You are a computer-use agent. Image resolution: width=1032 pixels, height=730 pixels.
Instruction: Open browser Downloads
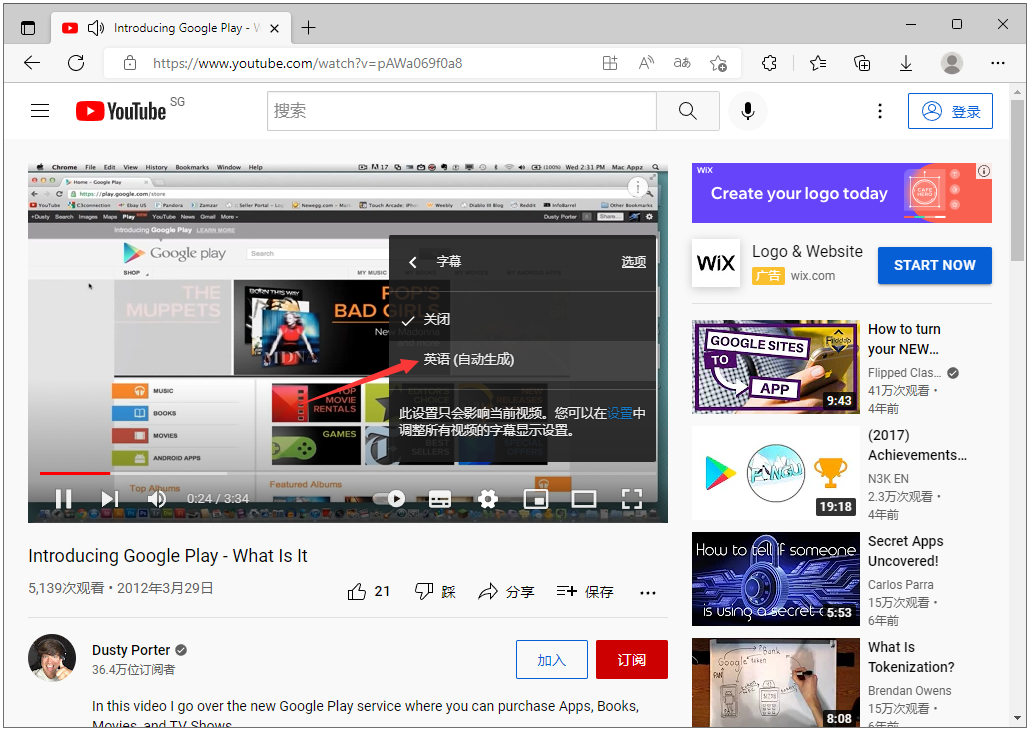click(906, 63)
